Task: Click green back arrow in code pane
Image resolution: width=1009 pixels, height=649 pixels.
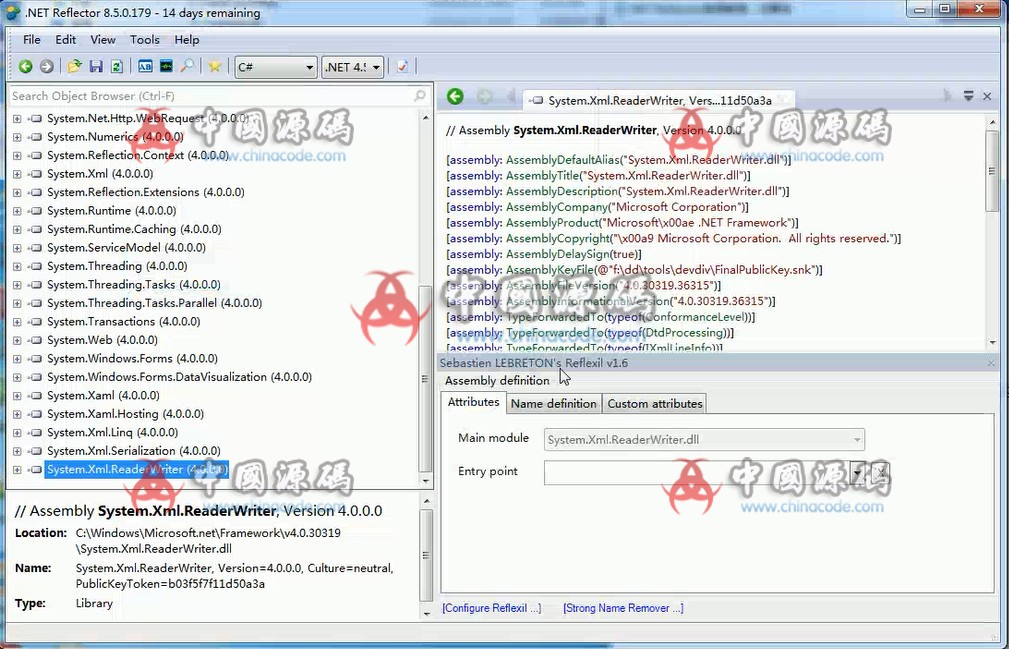Action: click(455, 96)
